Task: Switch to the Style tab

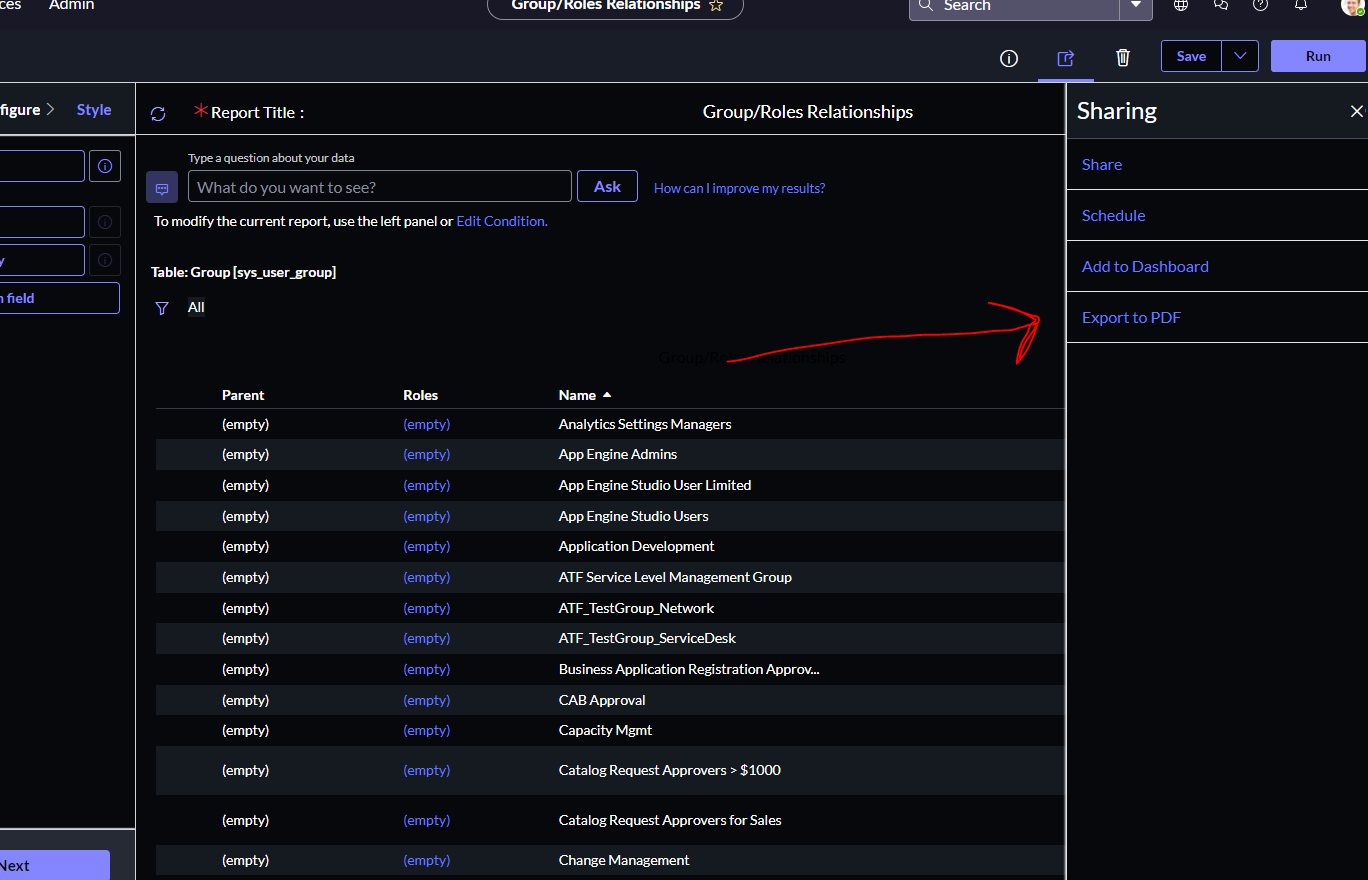Action: pos(93,110)
